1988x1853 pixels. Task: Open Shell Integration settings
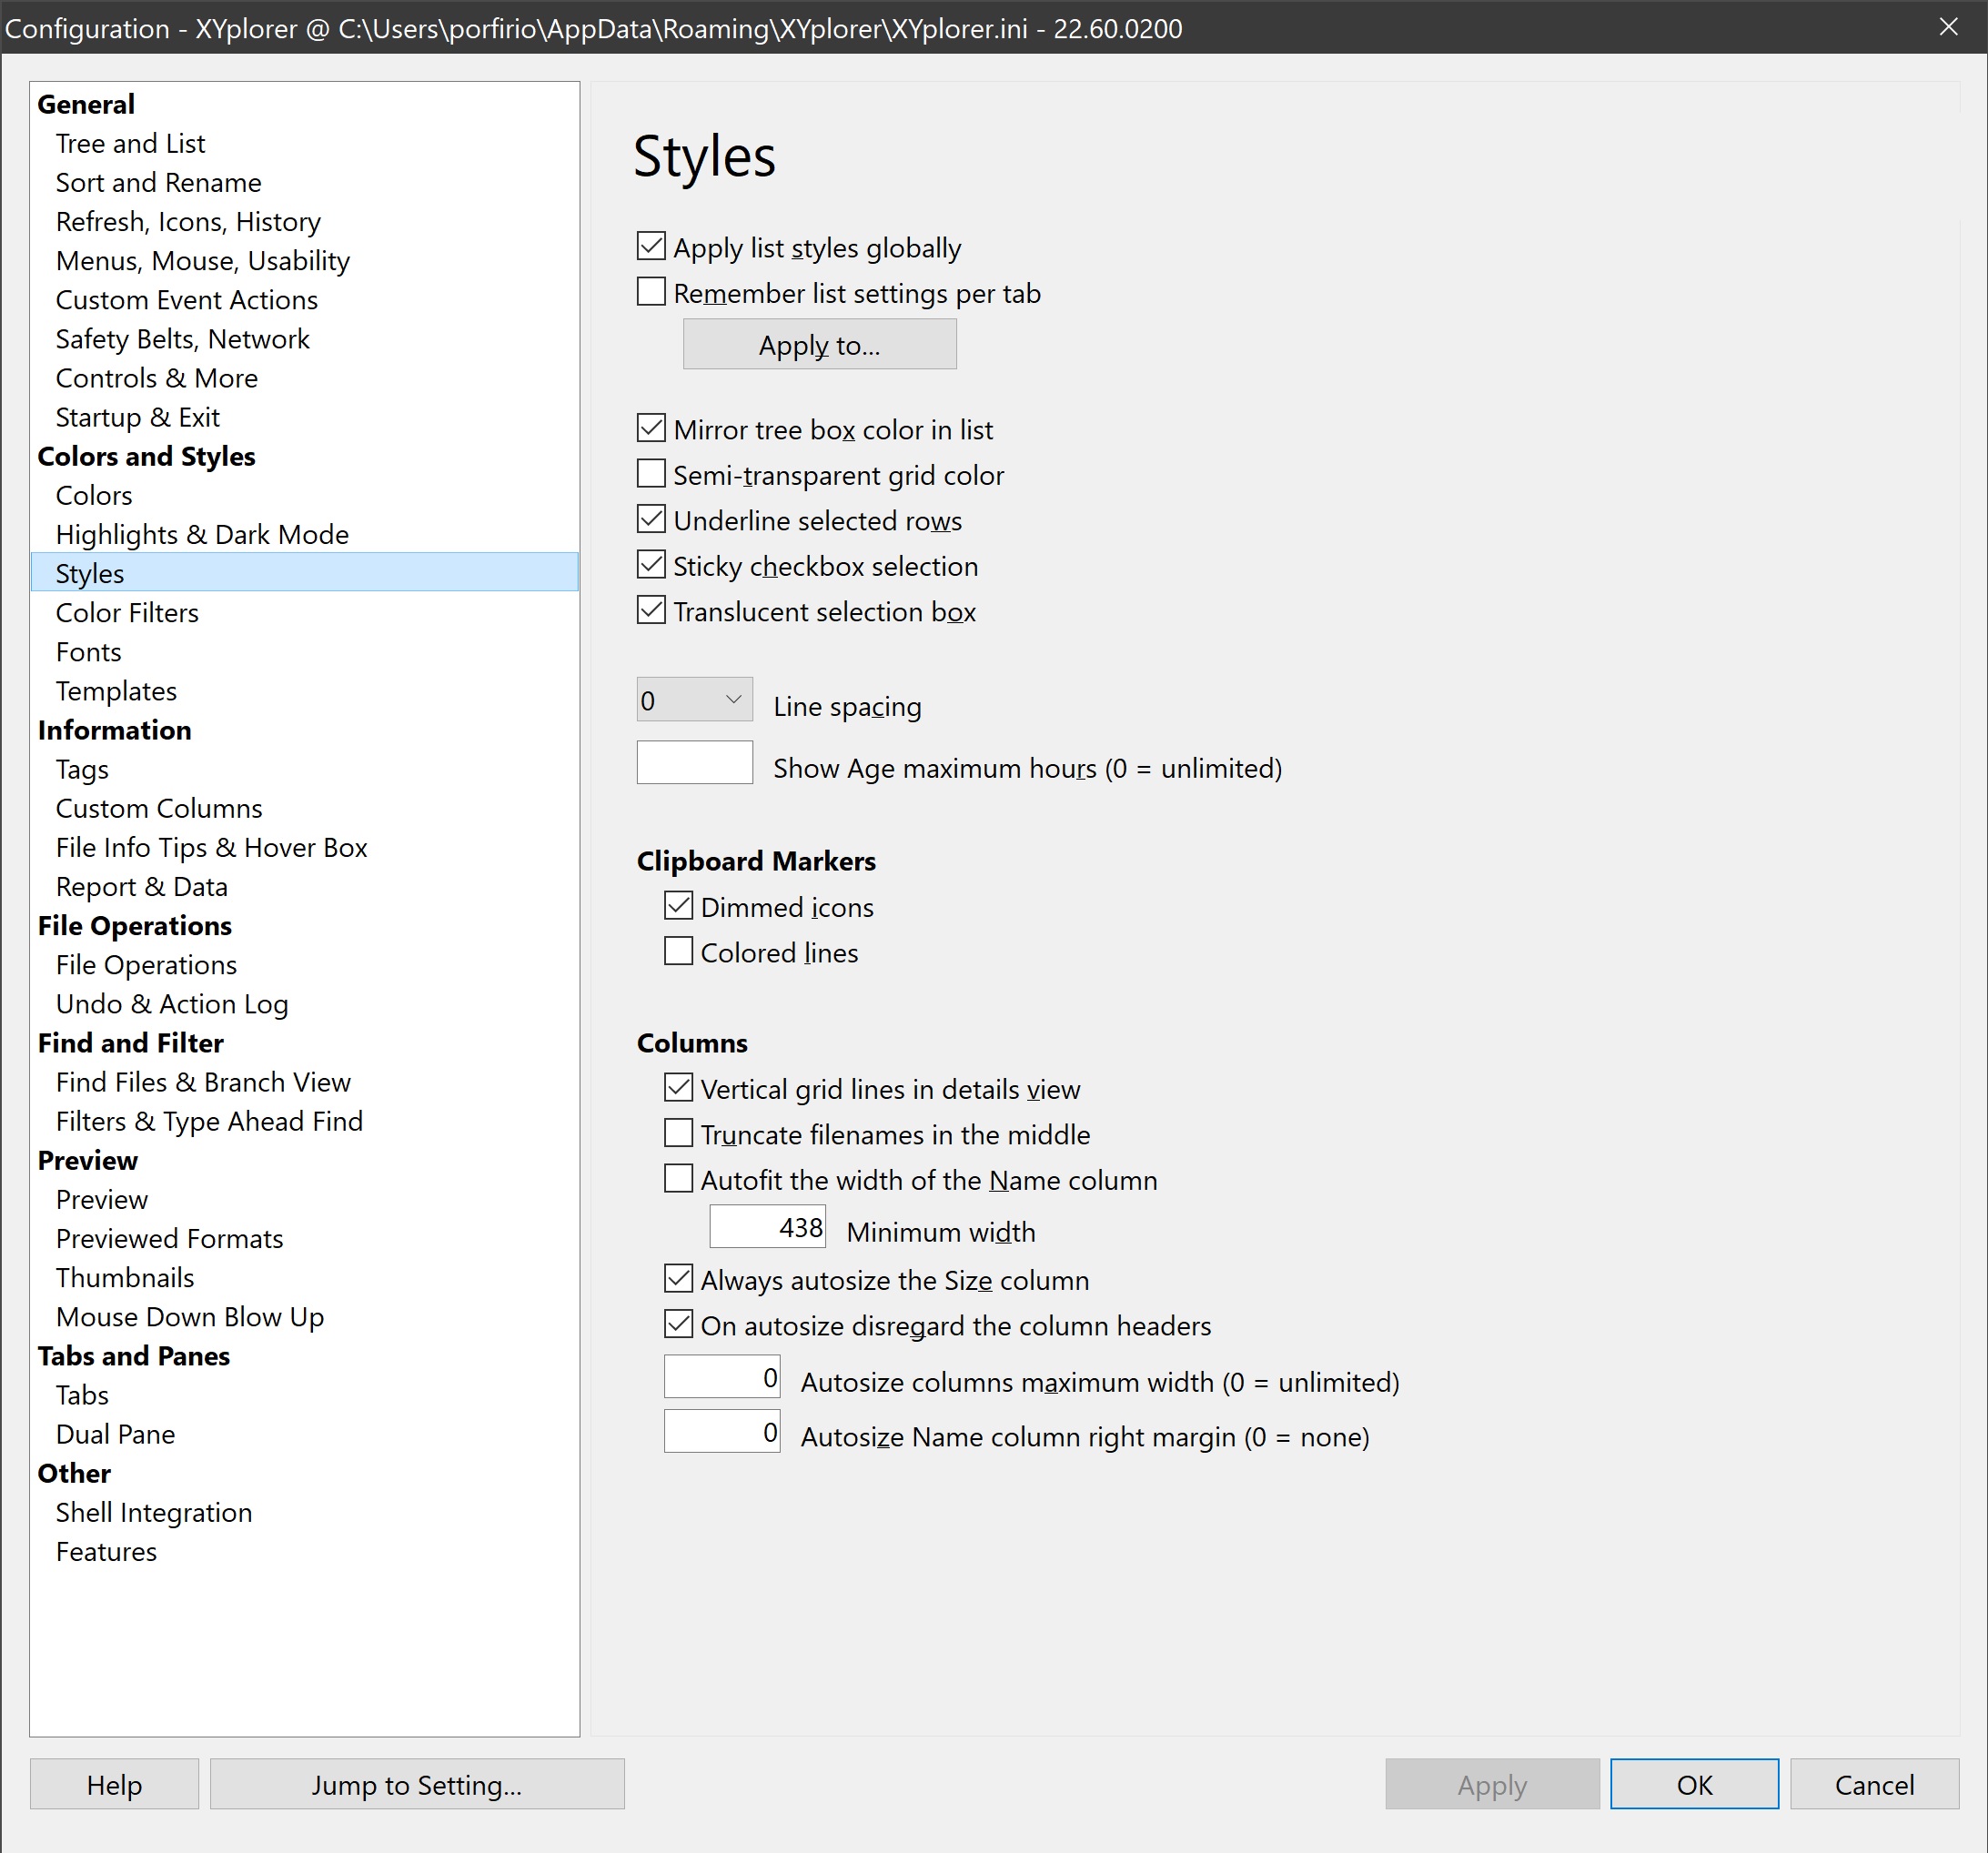pos(154,1510)
